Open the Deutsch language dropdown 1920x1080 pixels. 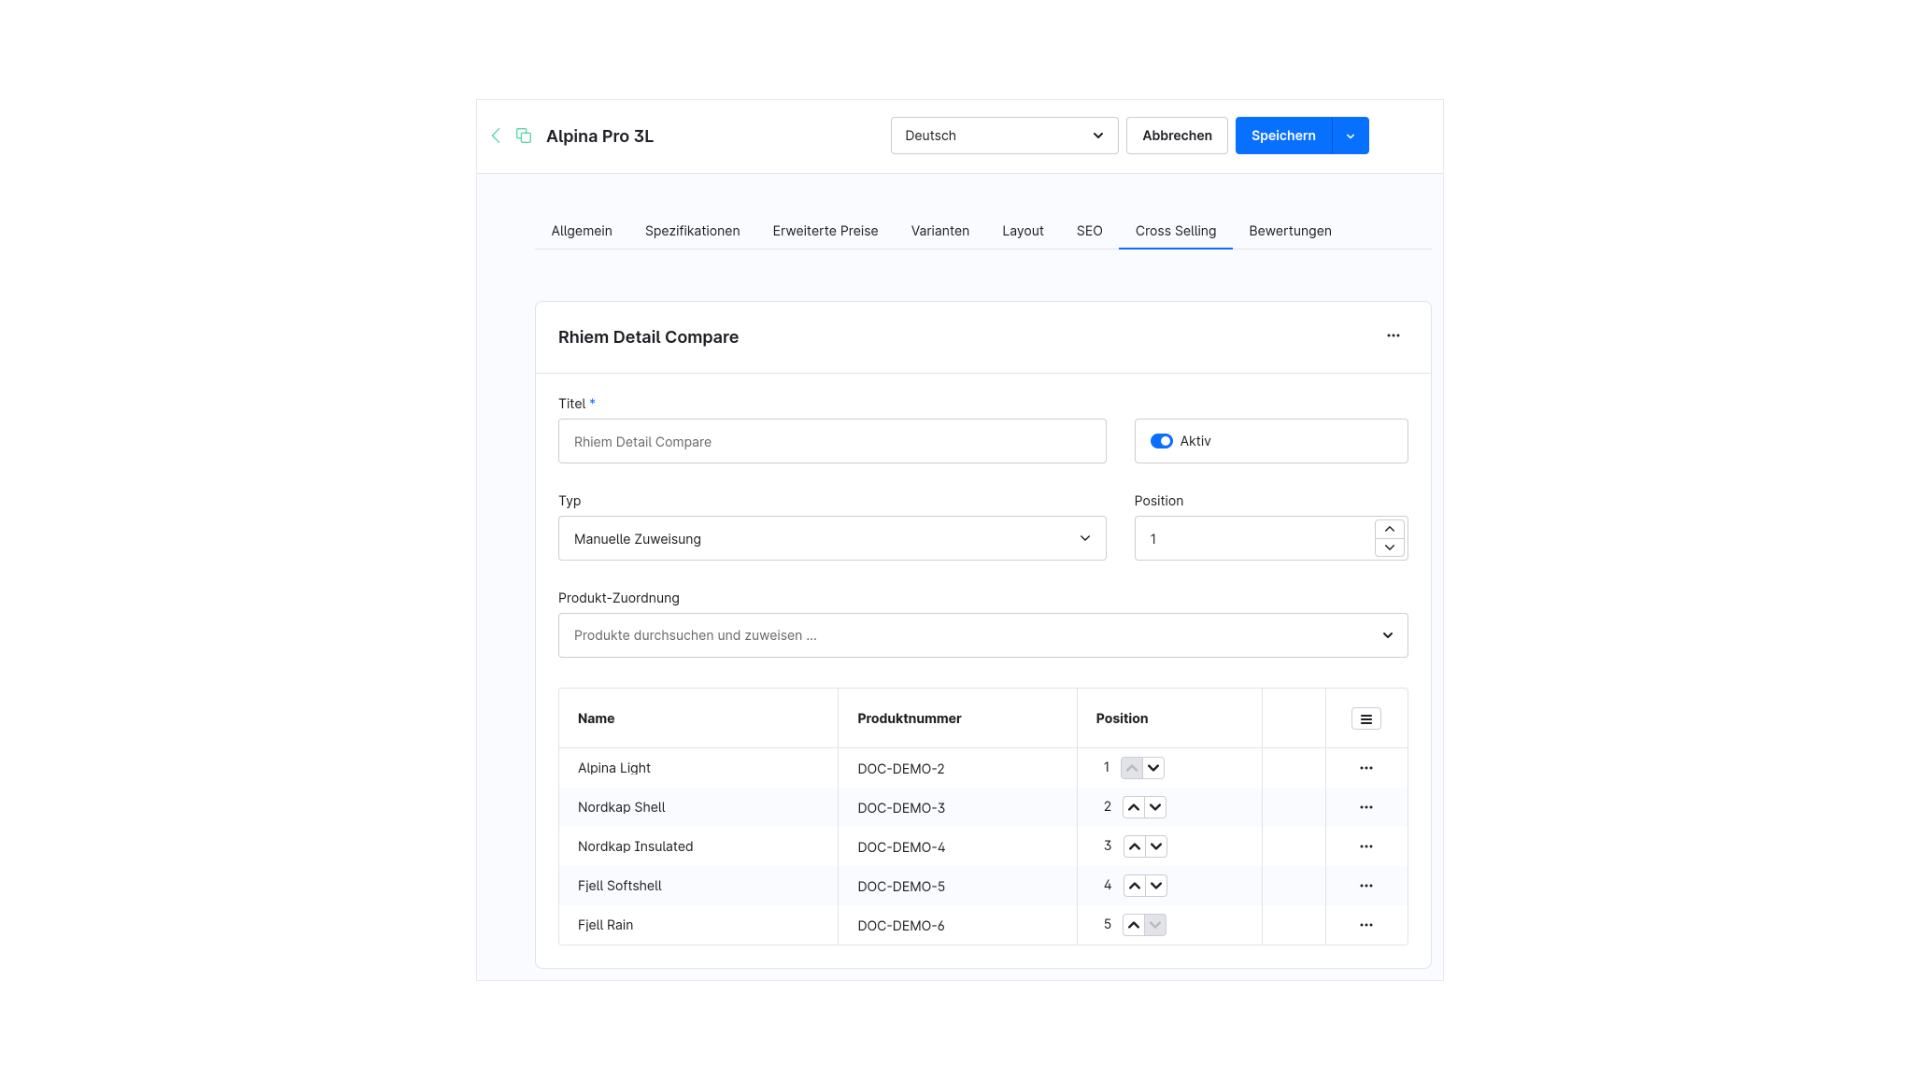1004,135
